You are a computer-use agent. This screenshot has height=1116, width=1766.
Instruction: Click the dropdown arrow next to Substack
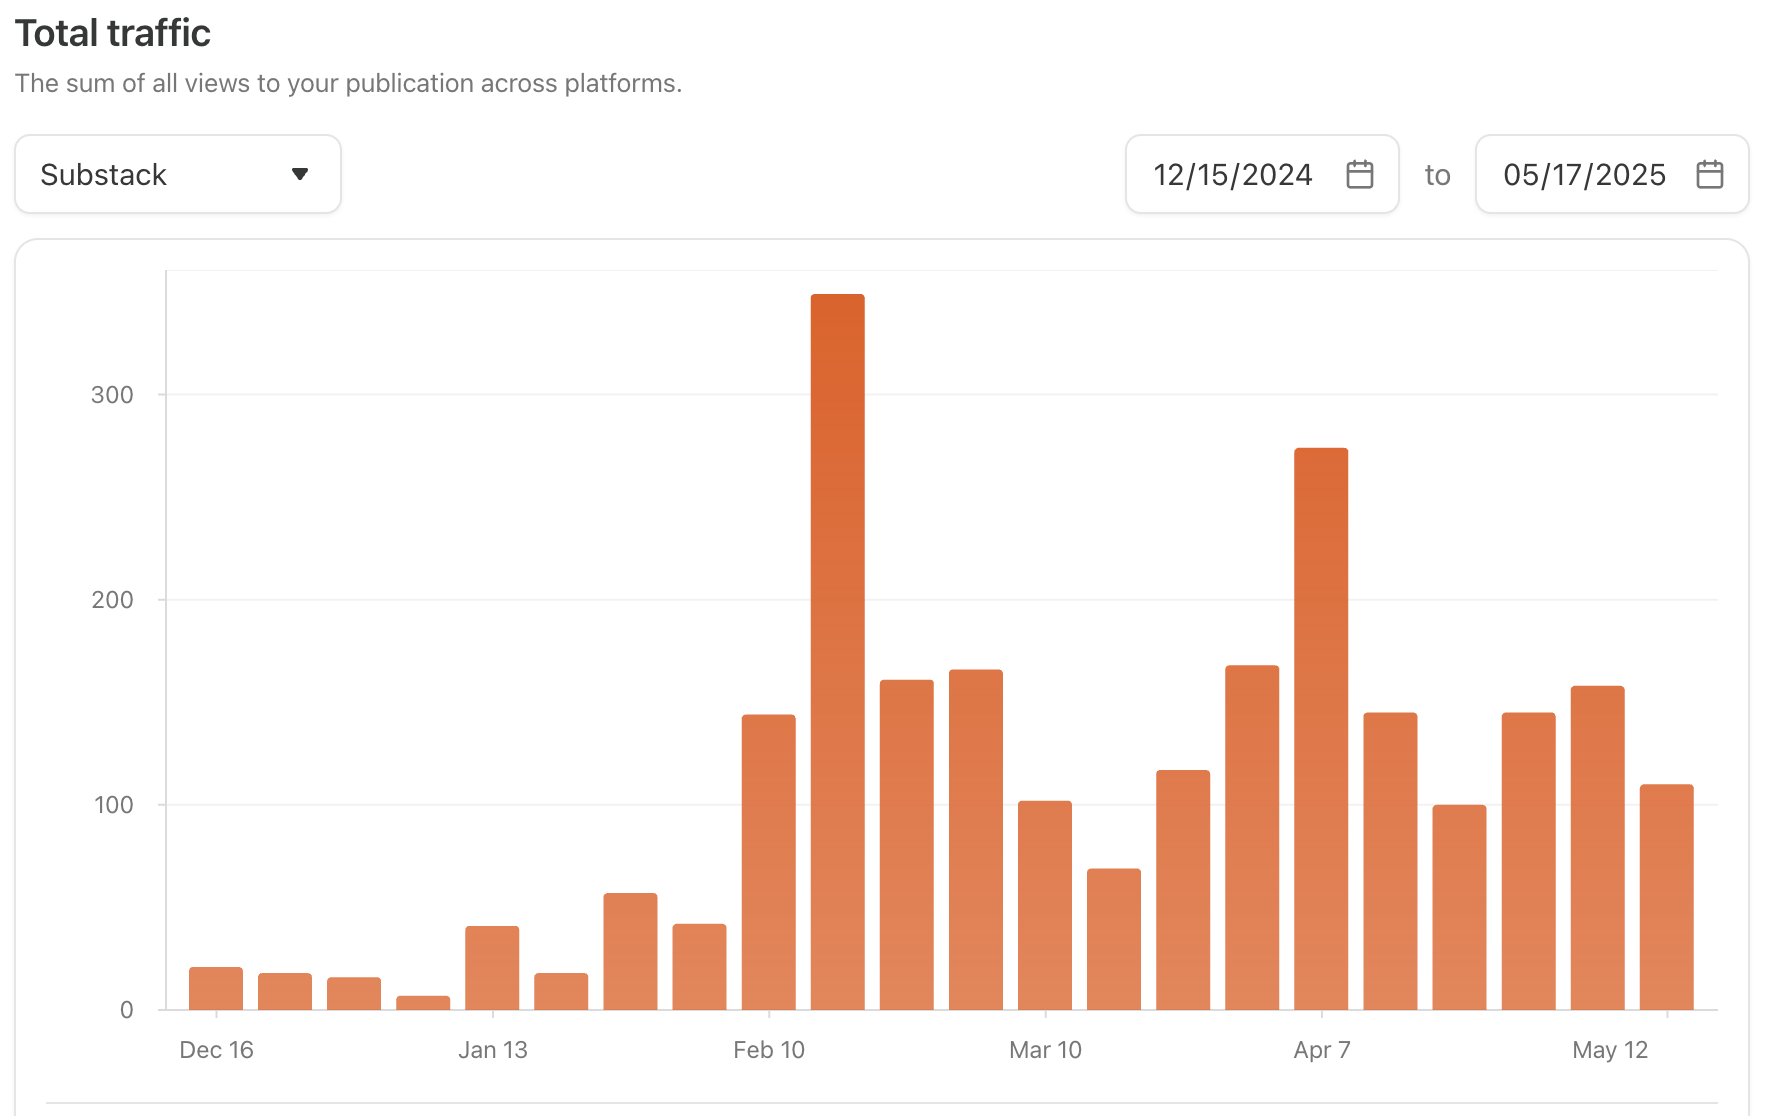tap(300, 174)
